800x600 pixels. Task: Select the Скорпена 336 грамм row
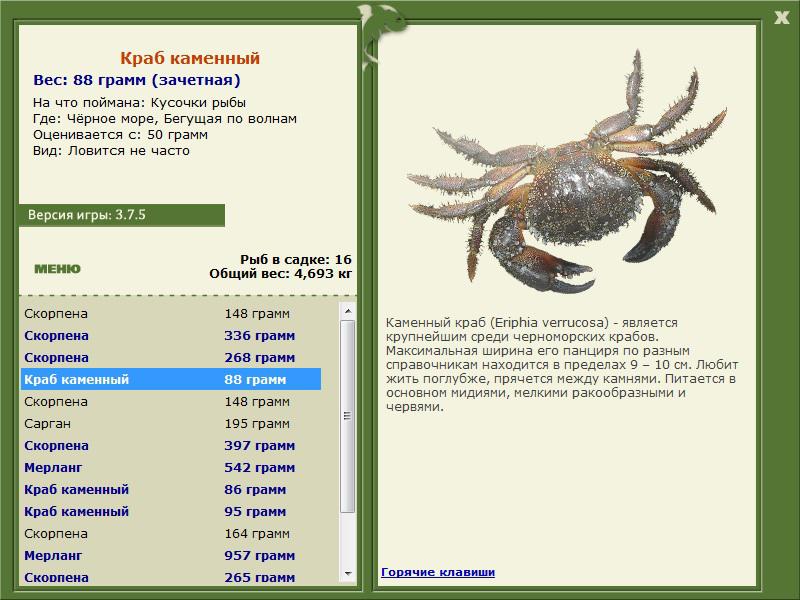coord(171,336)
